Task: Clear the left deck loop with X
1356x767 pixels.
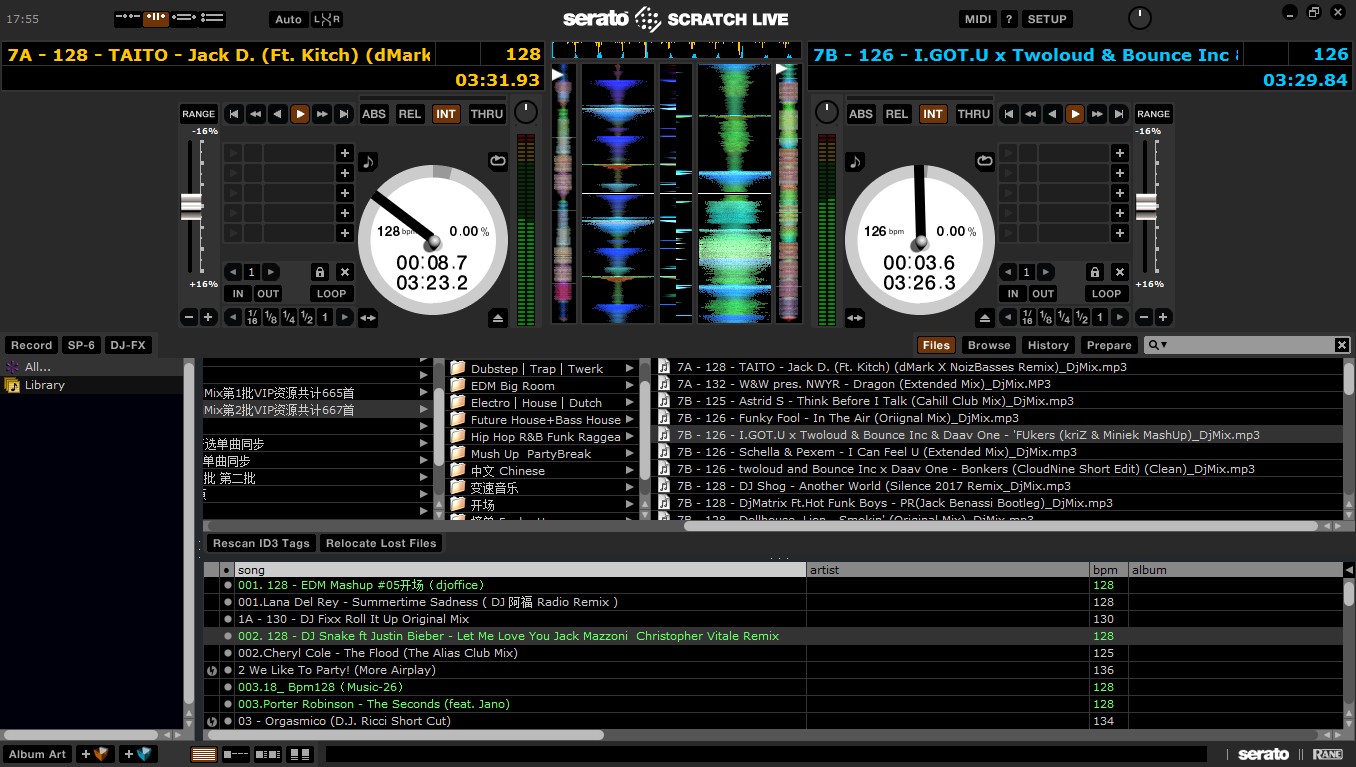Action: [345, 272]
